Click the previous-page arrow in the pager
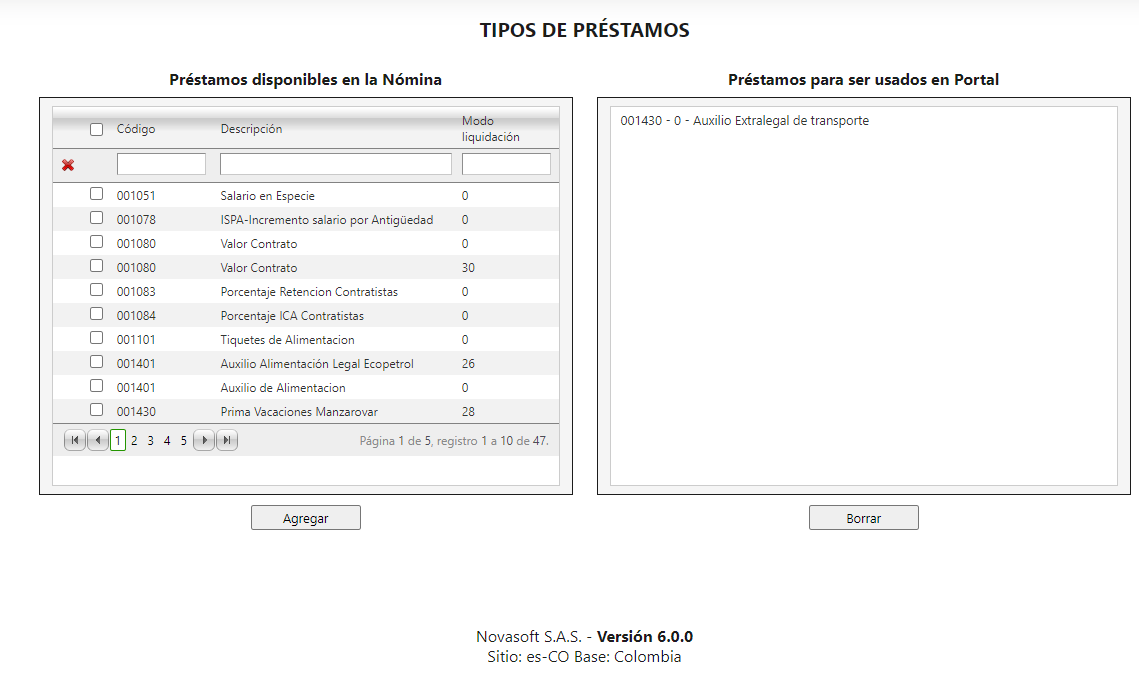This screenshot has width=1139, height=679. coord(96,440)
